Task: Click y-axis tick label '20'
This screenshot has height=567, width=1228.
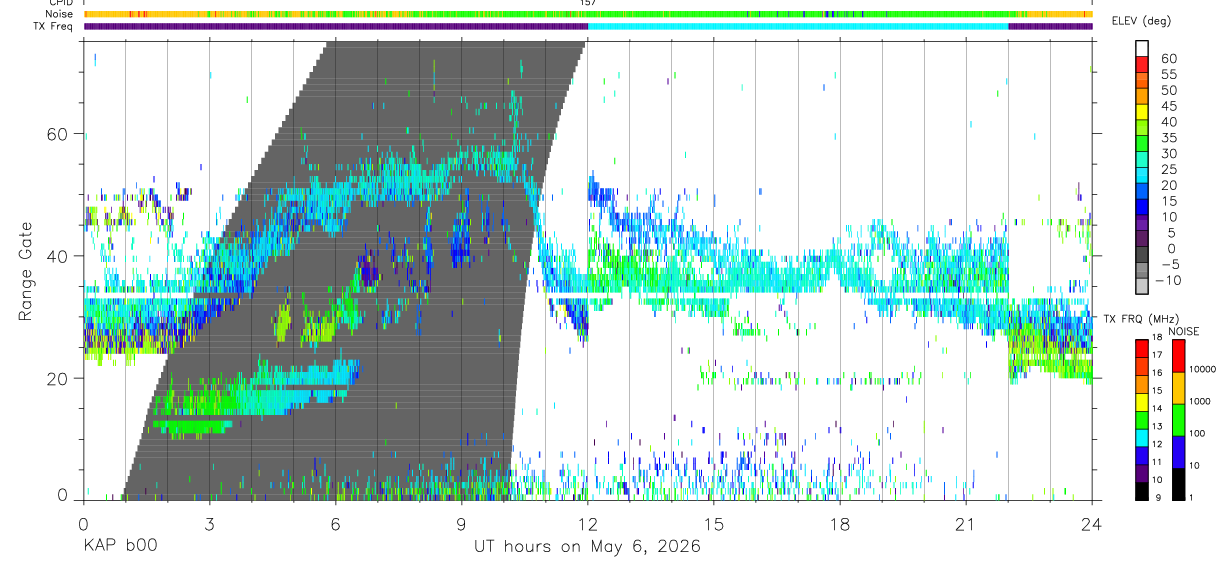Action: (x=59, y=378)
